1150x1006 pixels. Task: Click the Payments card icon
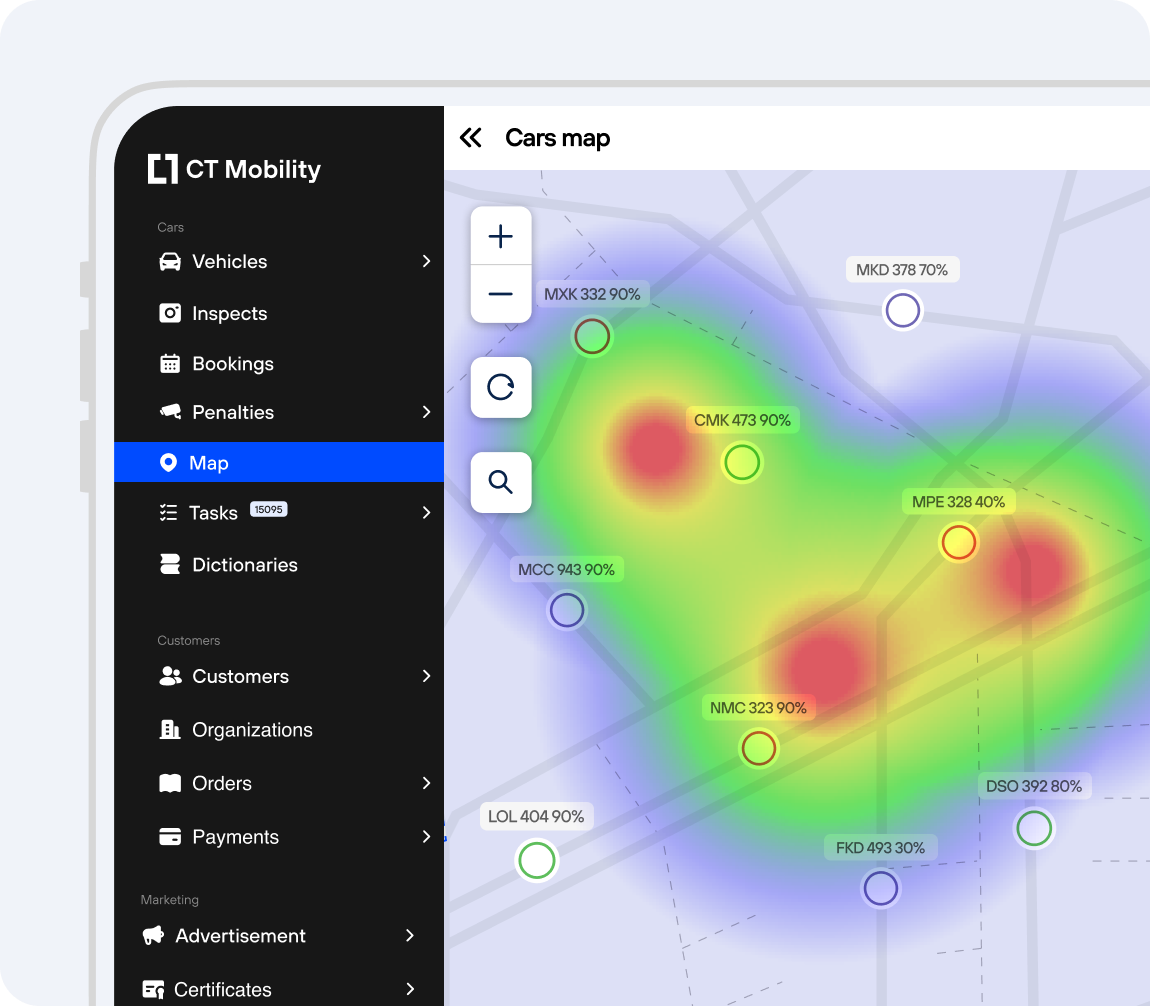170,837
